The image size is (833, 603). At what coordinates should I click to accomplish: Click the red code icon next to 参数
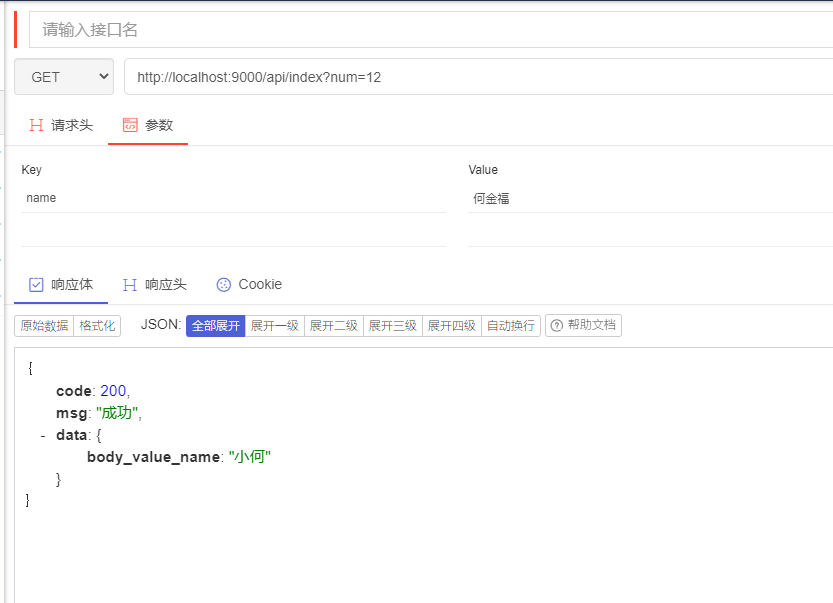130,125
